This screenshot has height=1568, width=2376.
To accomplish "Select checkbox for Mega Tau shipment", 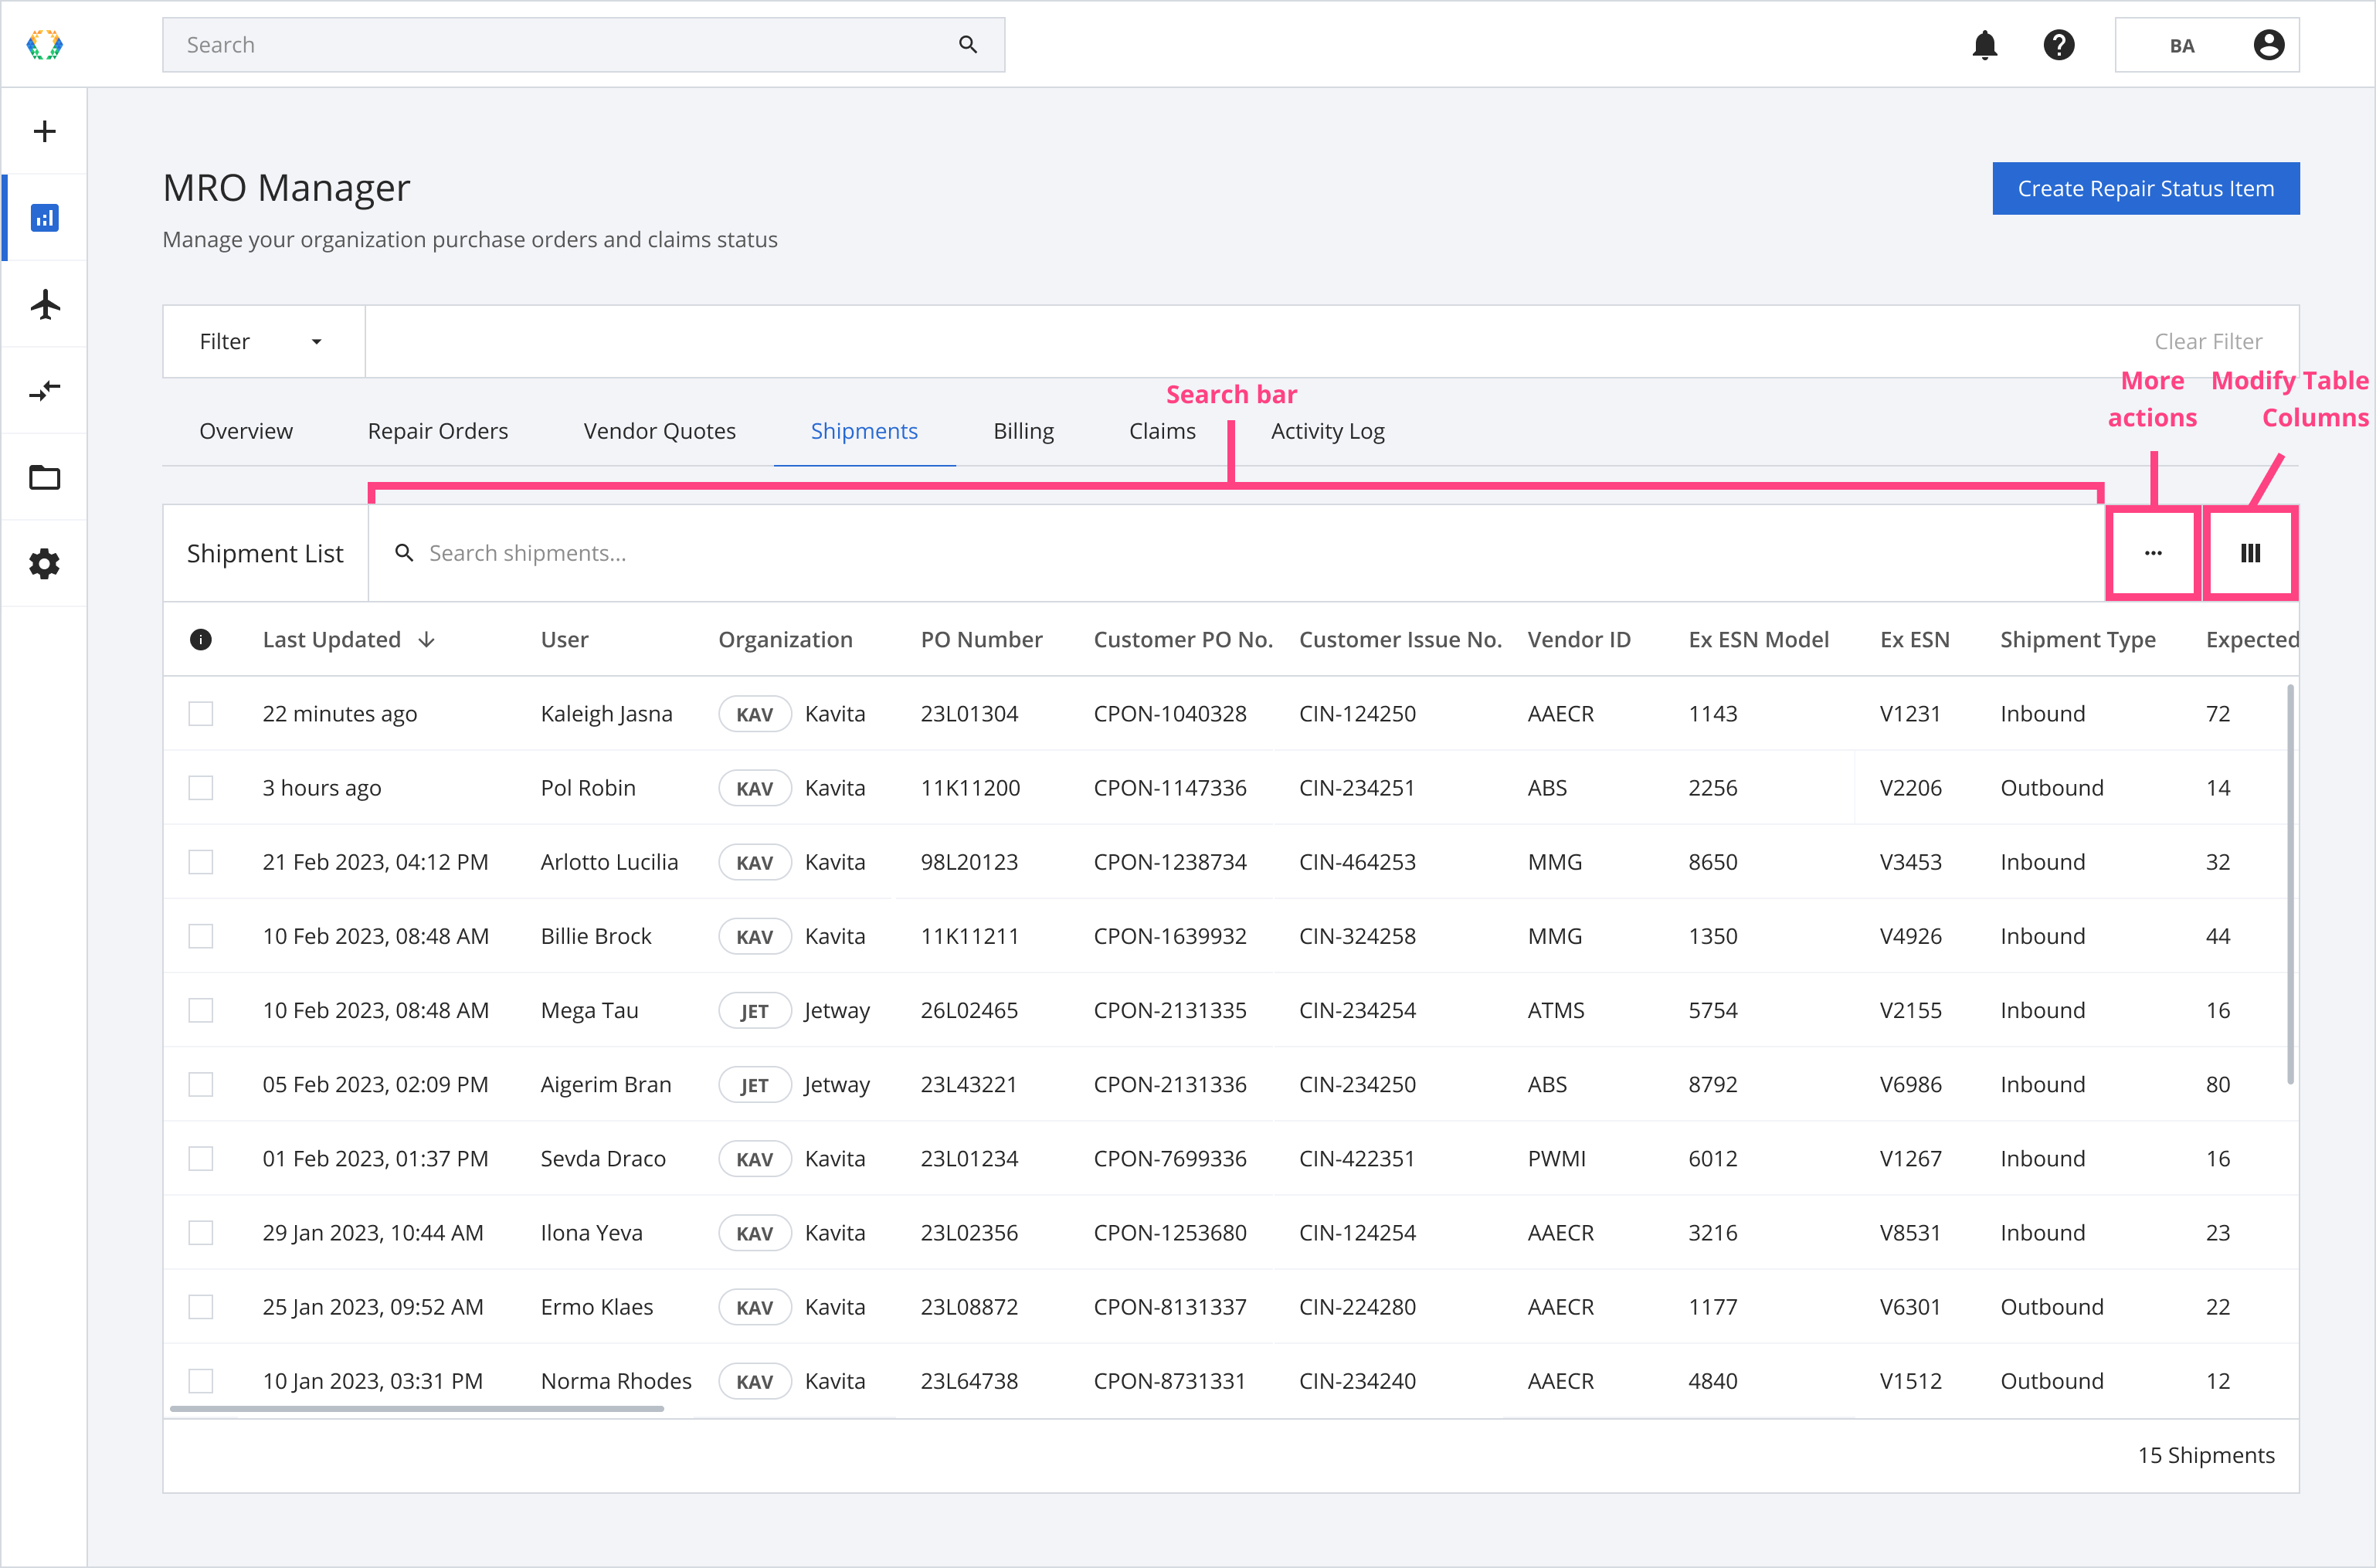I will coord(201,1010).
